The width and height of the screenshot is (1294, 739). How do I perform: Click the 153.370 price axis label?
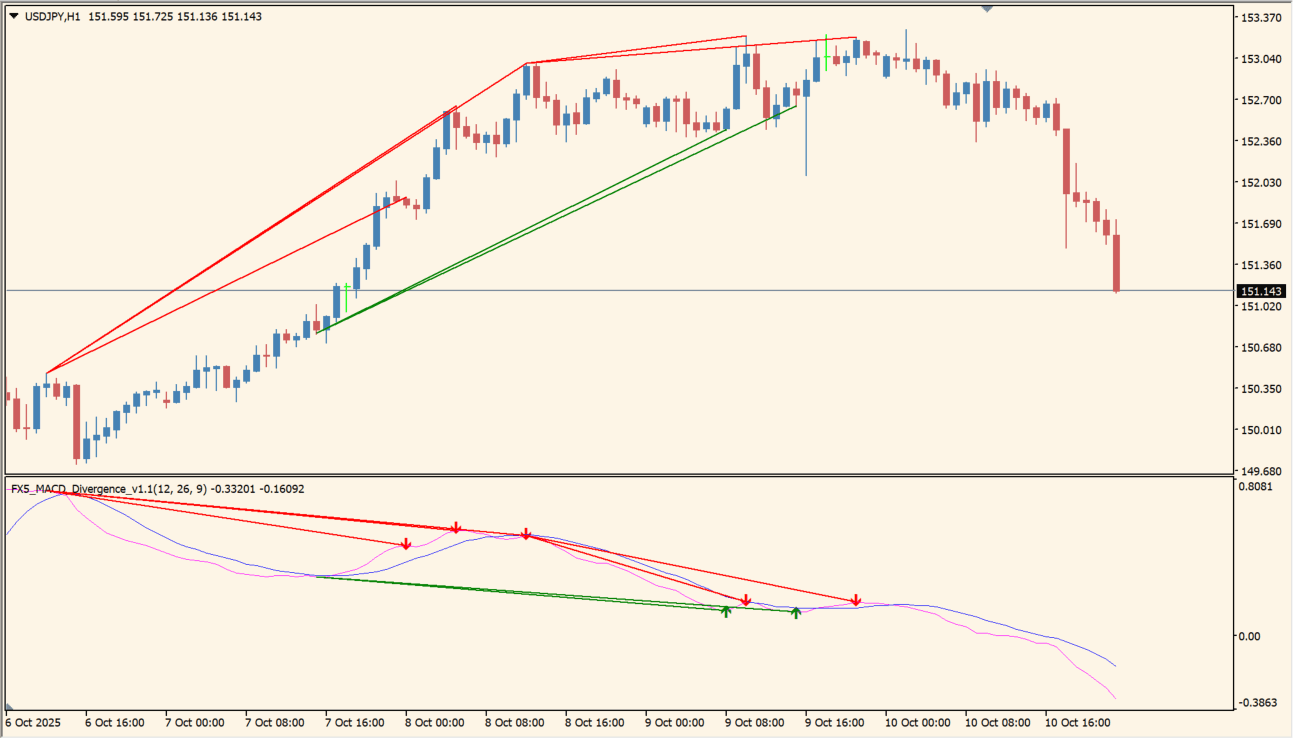1261,18
